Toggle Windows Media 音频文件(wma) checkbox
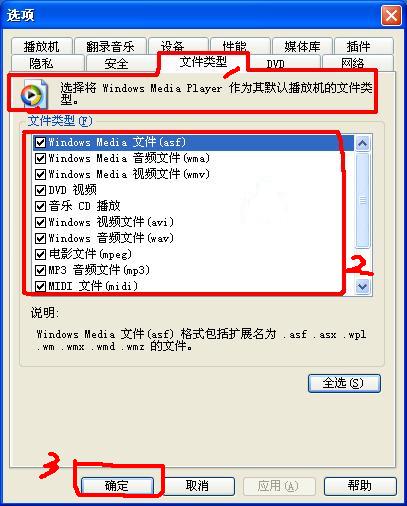Viewport: 407px width, 506px height. tap(40, 158)
